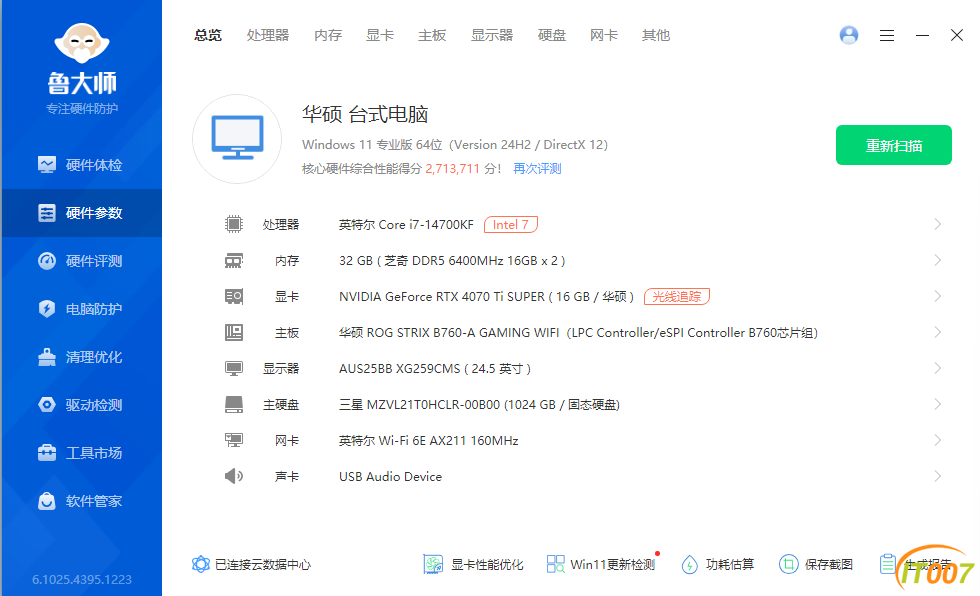This screenshot has width=980, height=596.
Task: Open 清理优化 in the sidebar
Action: click(81, 357)
